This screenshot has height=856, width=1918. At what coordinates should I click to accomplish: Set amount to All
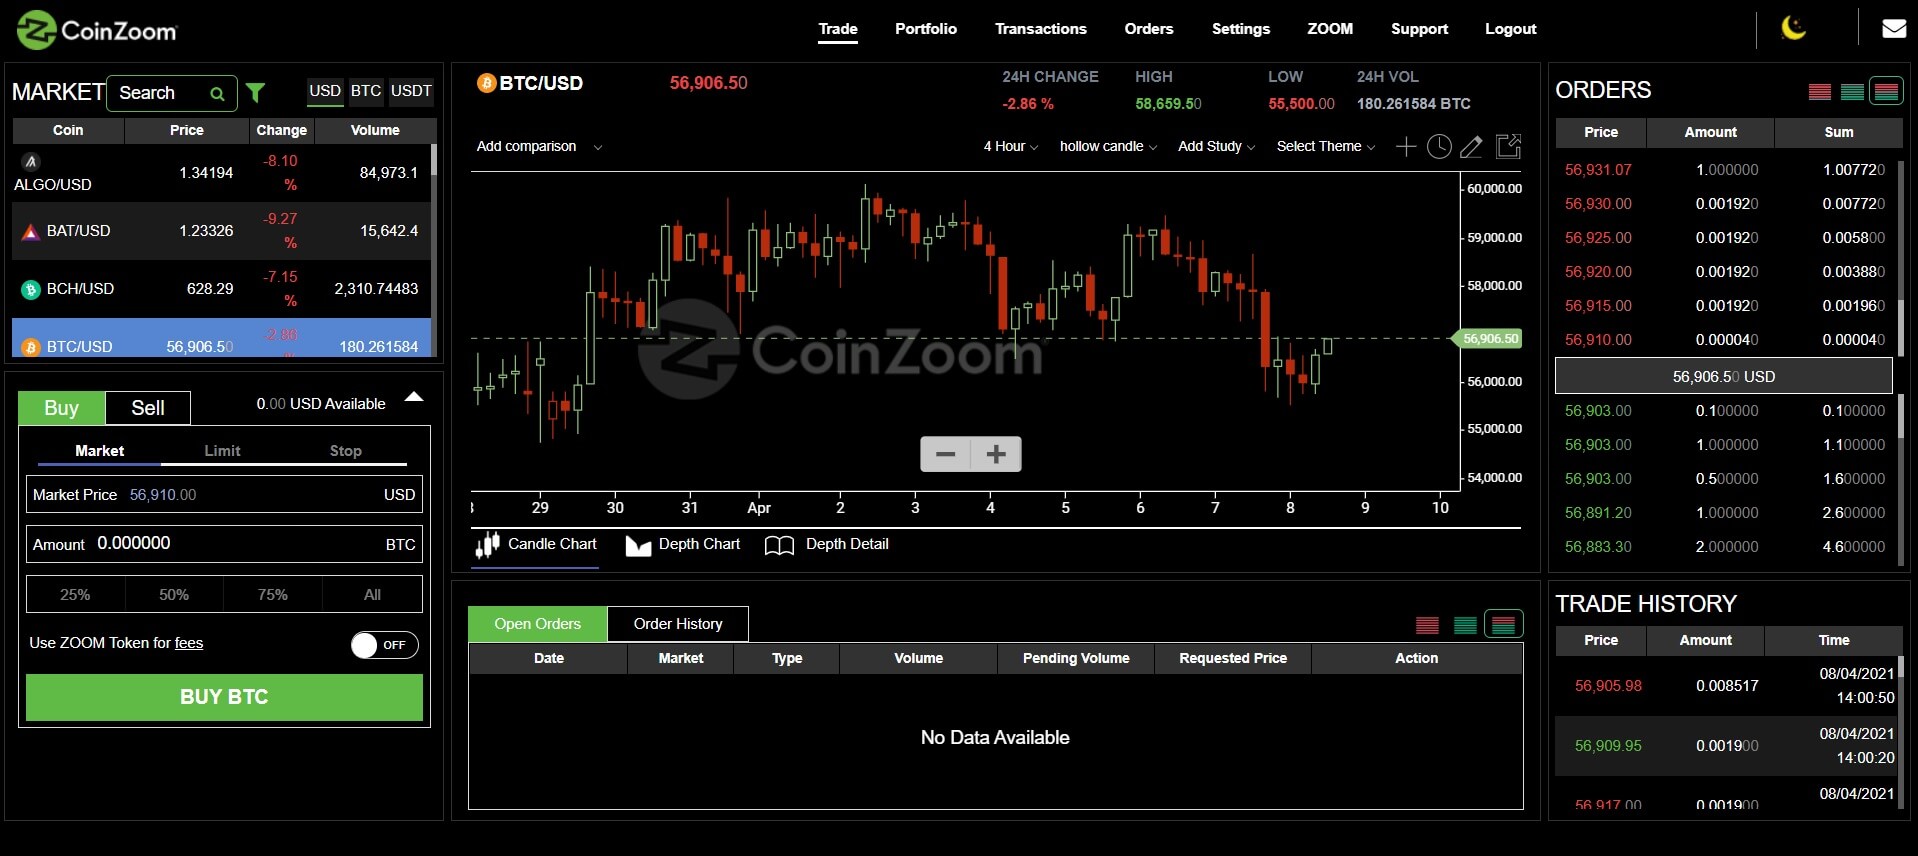pyautogui.click(x=372, y=595)
